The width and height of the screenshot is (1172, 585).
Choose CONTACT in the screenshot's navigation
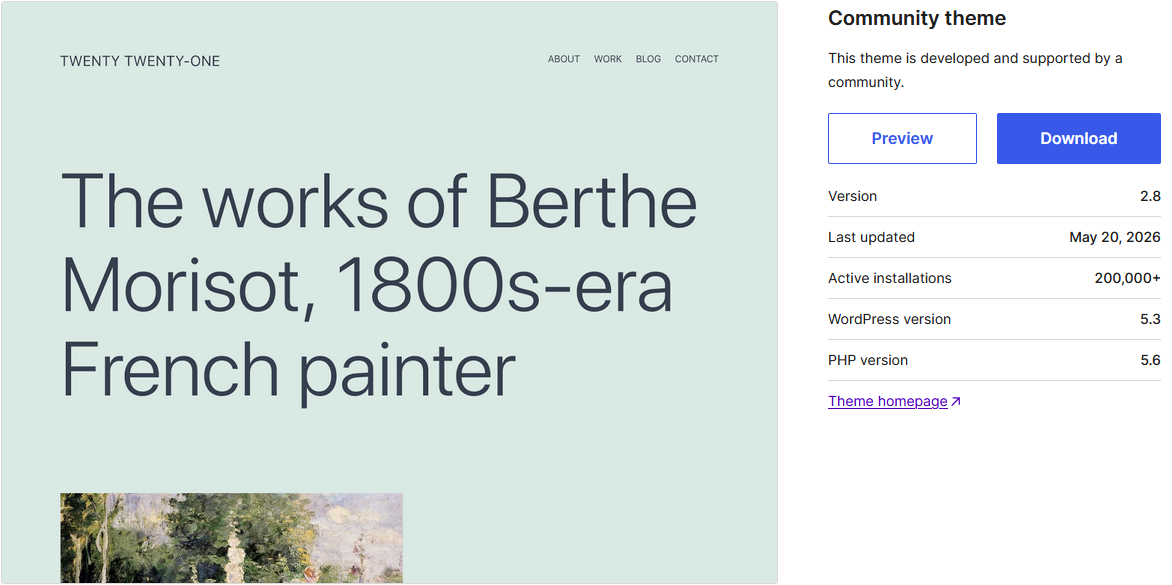[x=697, y=59]
